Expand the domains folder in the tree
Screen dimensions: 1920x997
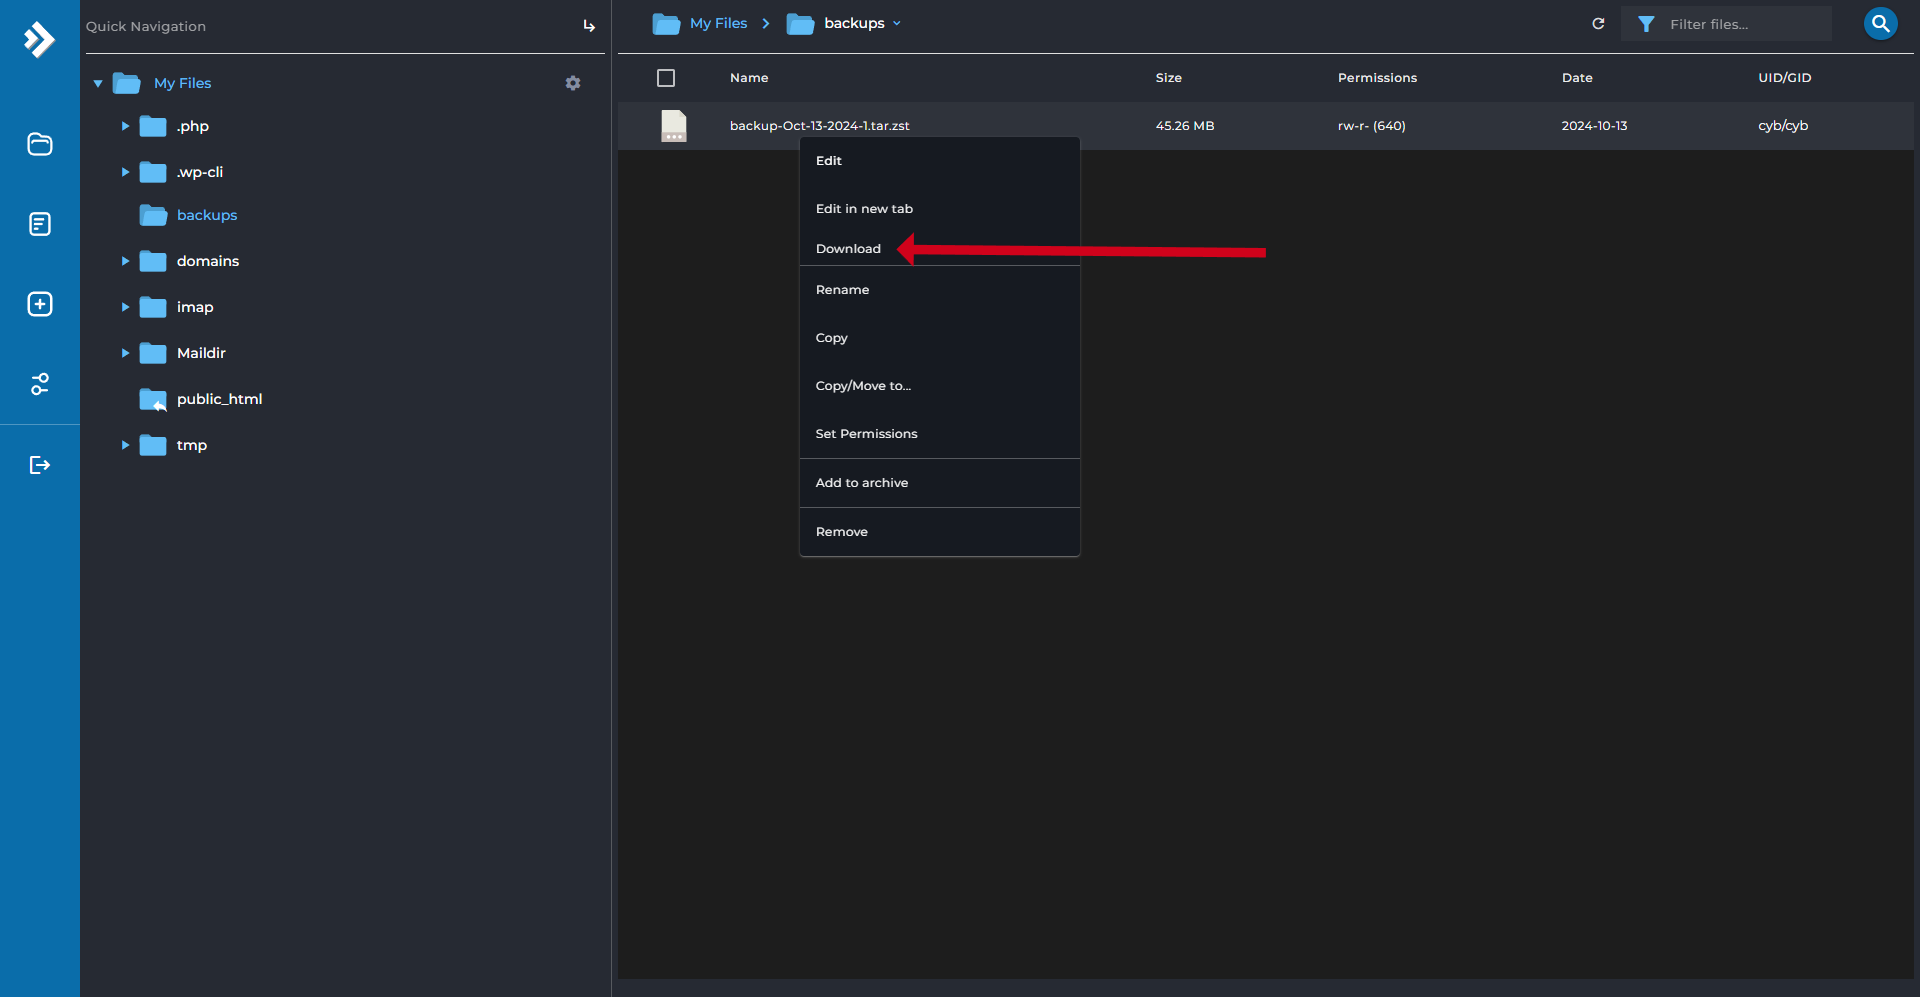click(x=125, y=261)
